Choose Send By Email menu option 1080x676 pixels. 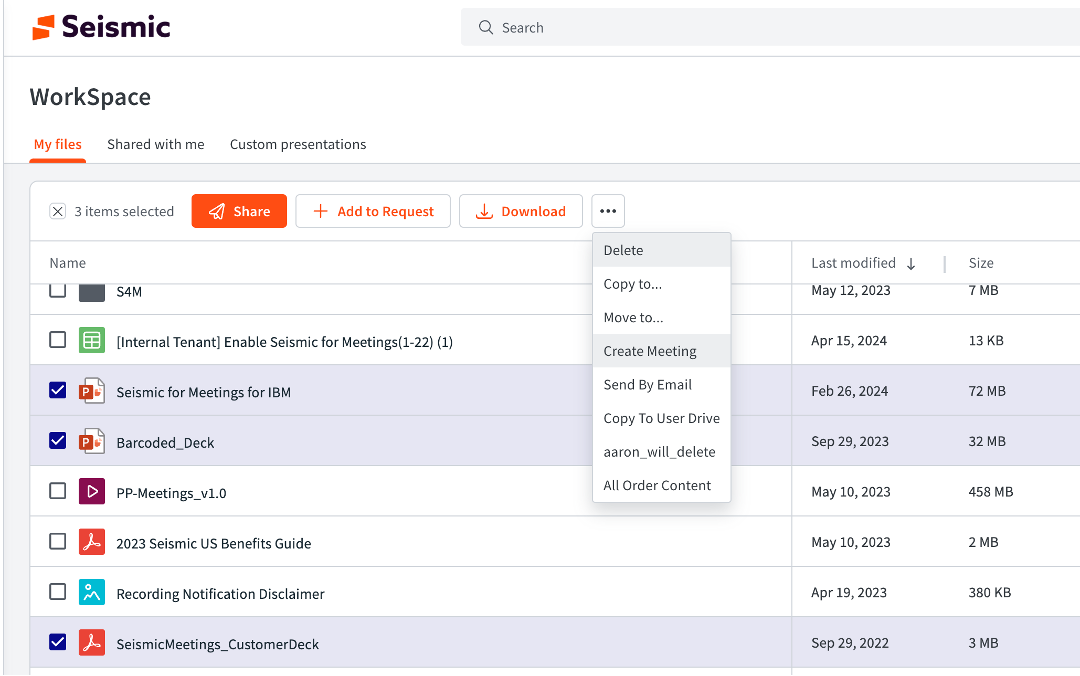[661, 385]
